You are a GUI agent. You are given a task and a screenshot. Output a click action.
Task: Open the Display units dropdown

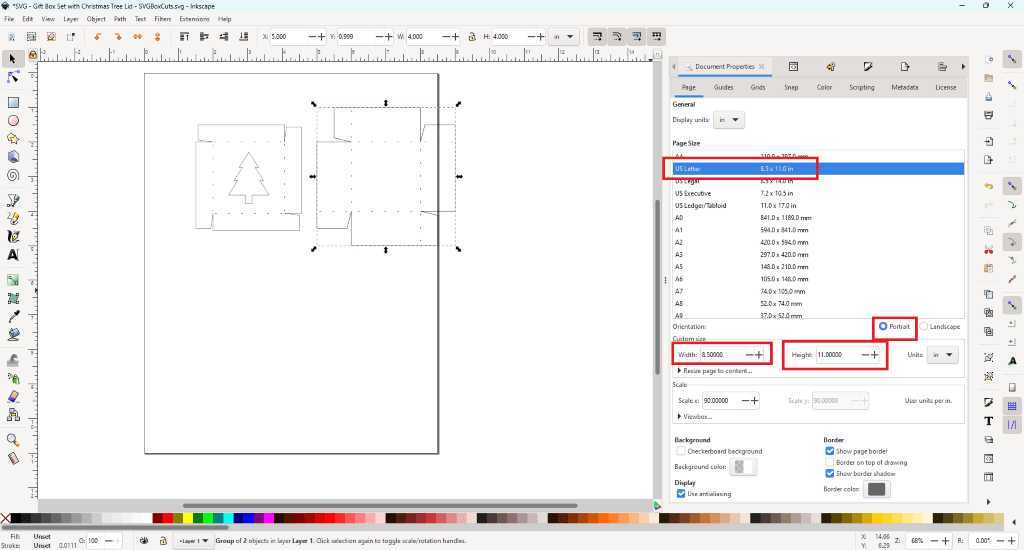click(730, 120)
